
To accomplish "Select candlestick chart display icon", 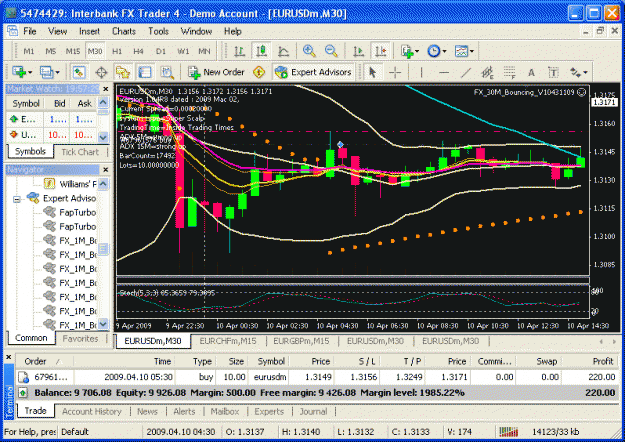I will click(x=261, y=51).
